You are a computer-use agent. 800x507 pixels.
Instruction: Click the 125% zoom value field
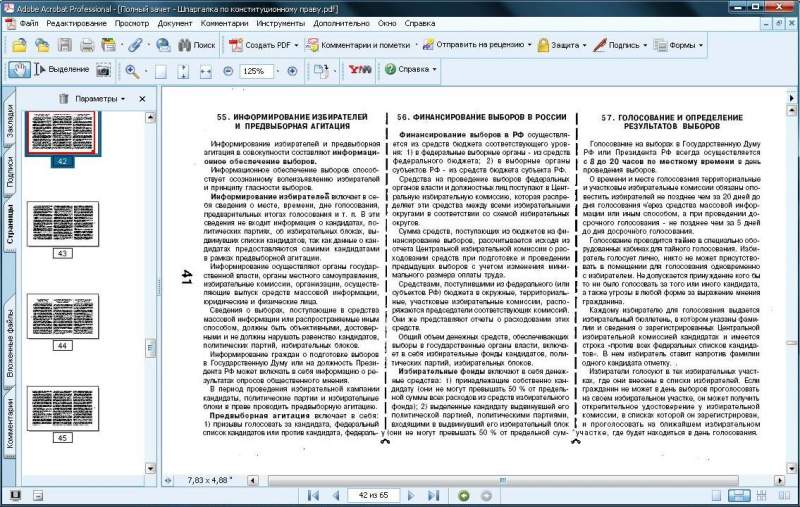pos(257,71)
